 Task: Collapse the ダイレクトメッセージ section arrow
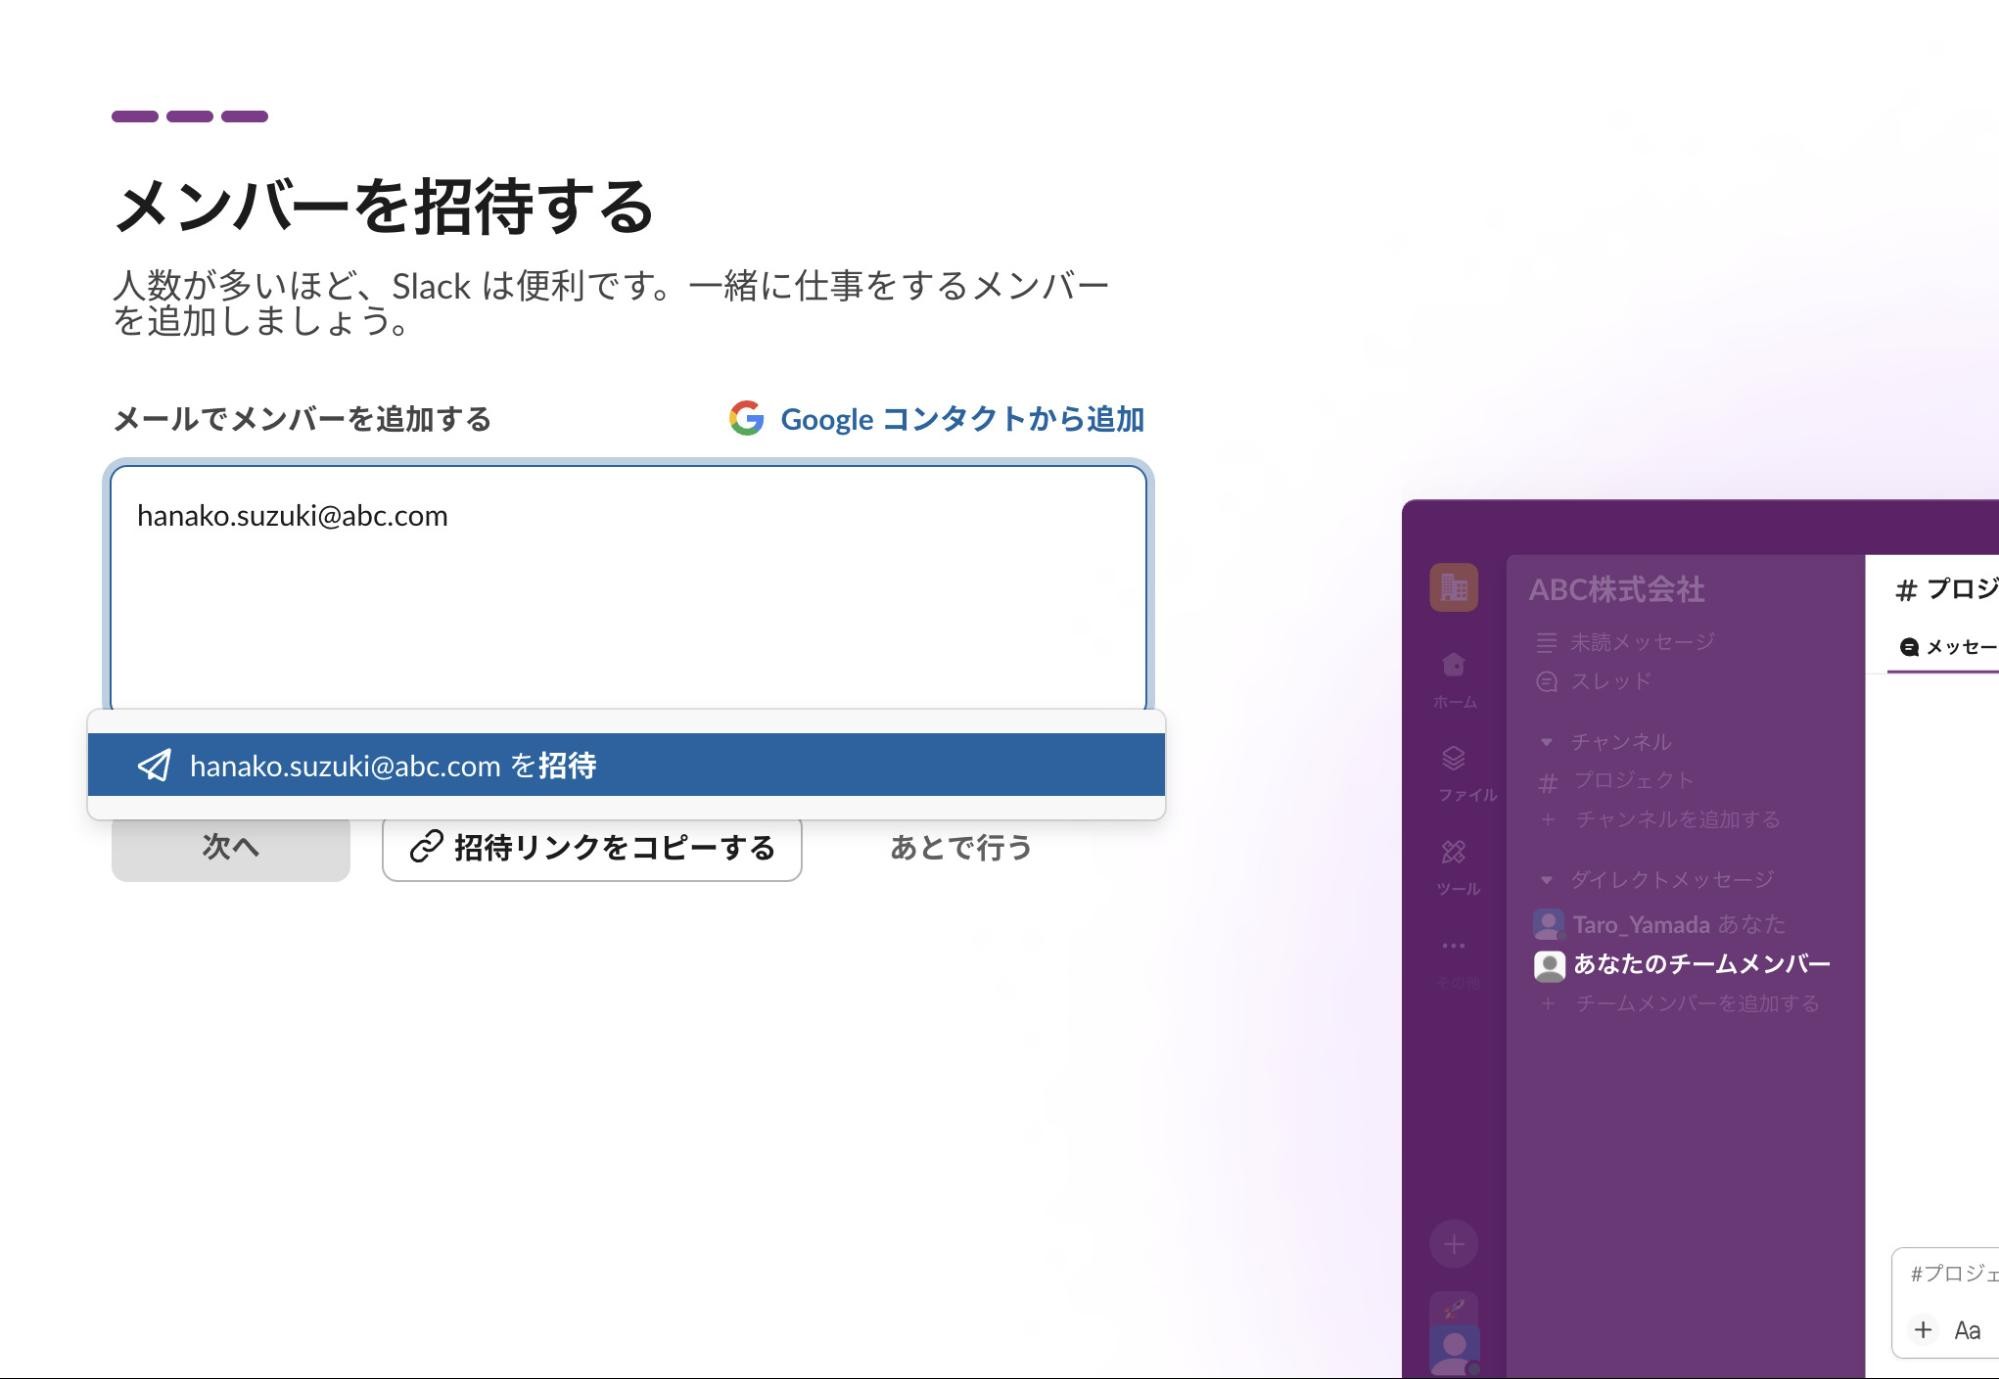click(x=1547, y=880)
